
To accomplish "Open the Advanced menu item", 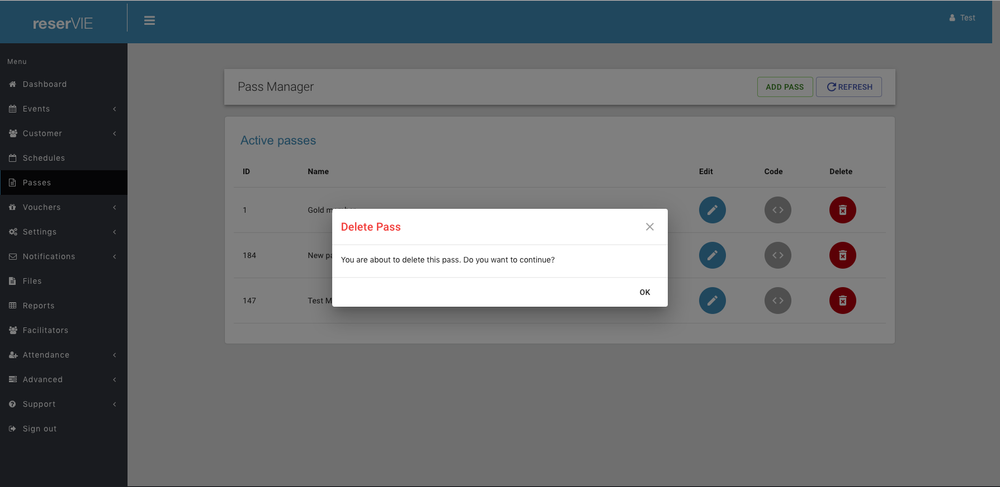I will pyautogui.click(x=64, y=379).
